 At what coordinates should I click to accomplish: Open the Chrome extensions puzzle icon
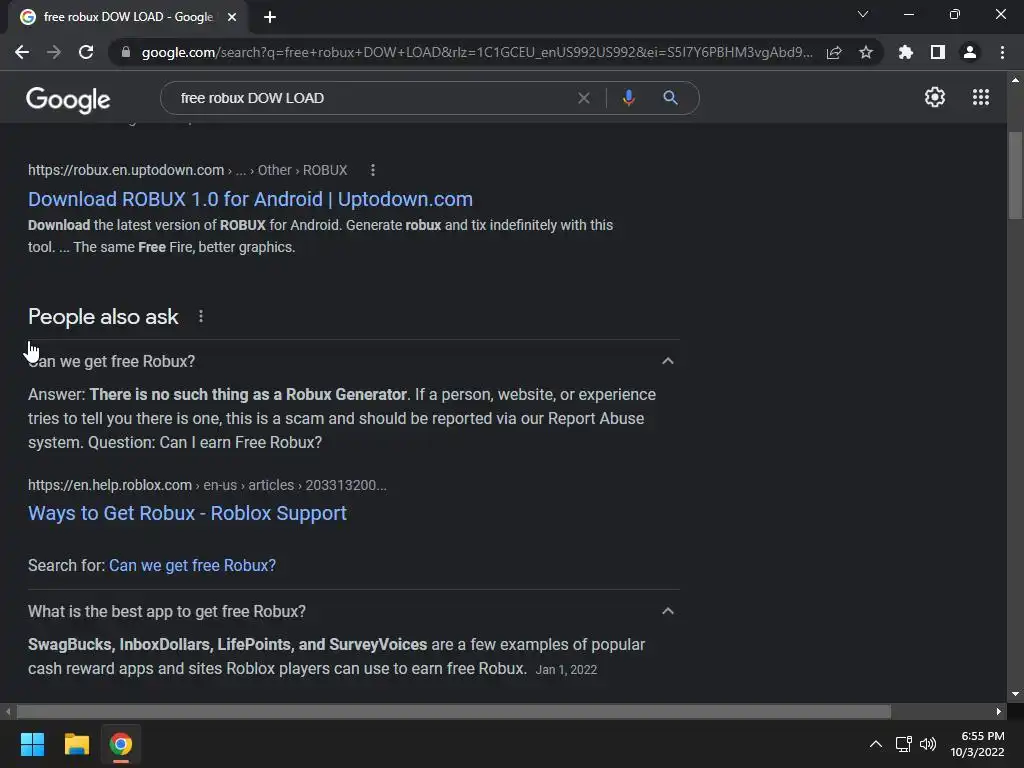pyautogui.click(x=906, y=52)
